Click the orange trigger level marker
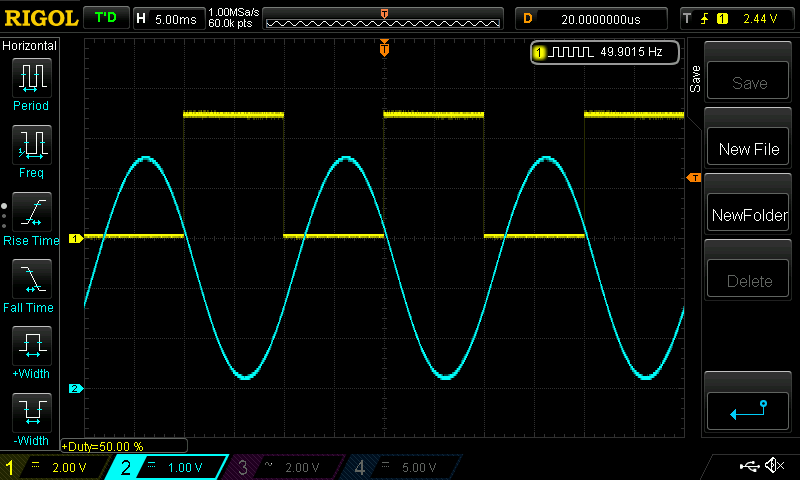800x480 pixels. 693,178
